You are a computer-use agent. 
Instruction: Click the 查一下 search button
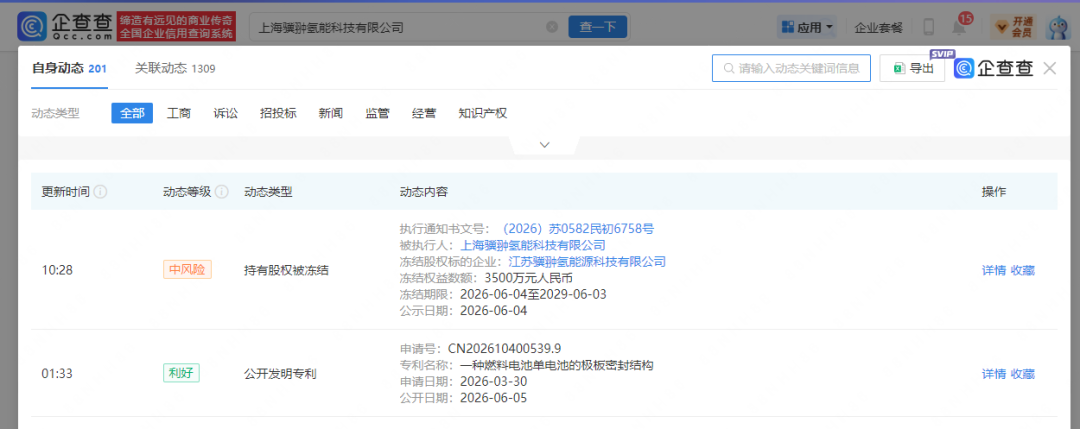(597, 28)
